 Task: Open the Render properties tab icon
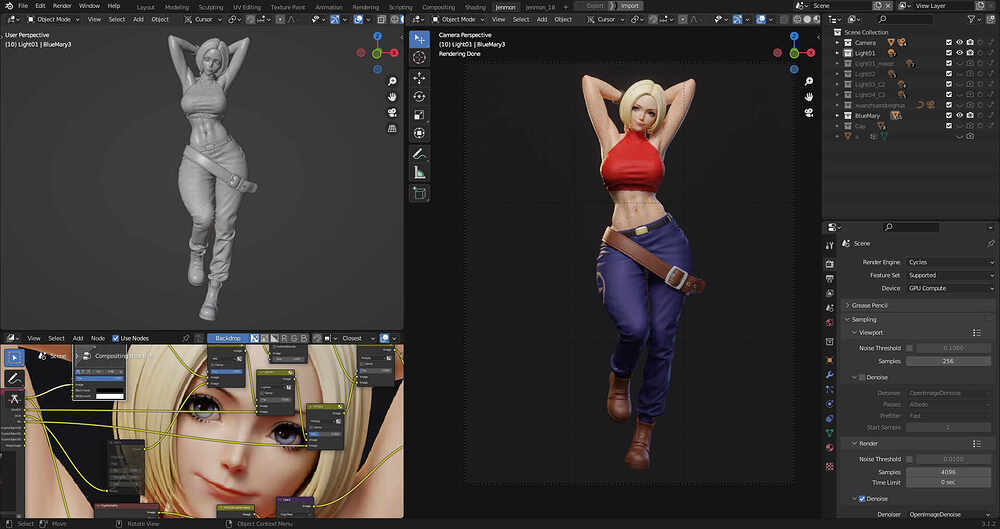(830, 264)
